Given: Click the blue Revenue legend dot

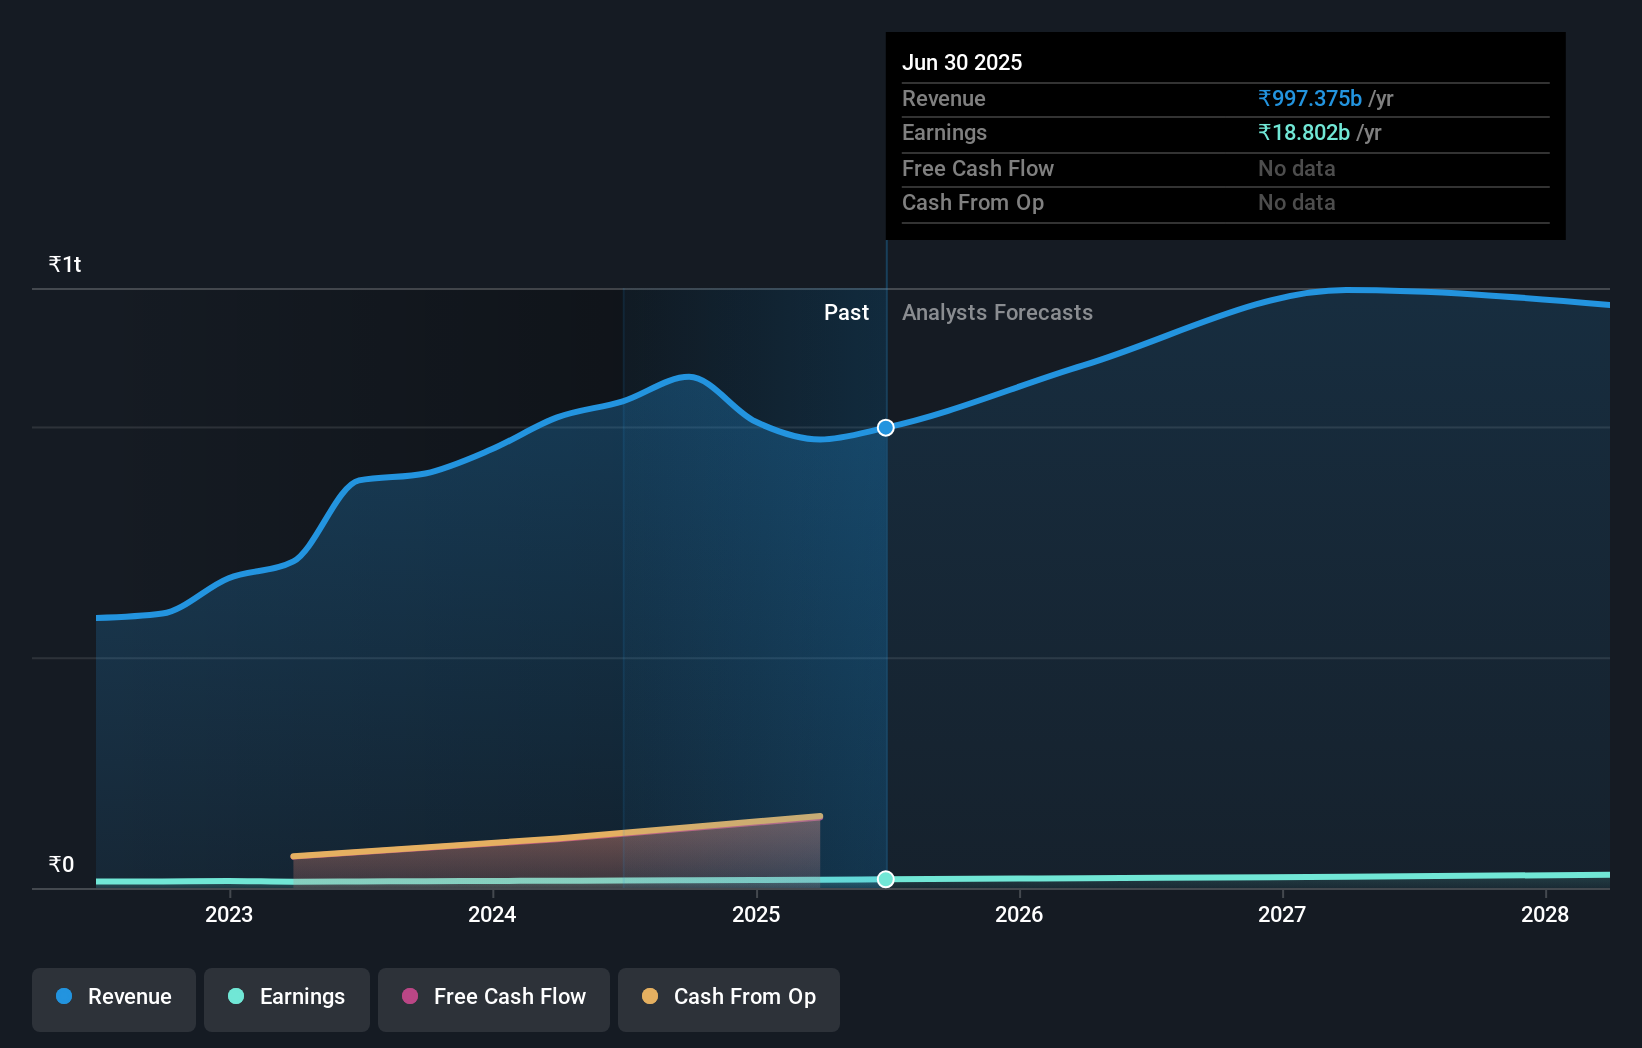Looking at the screenshot, I should point(64,996).
